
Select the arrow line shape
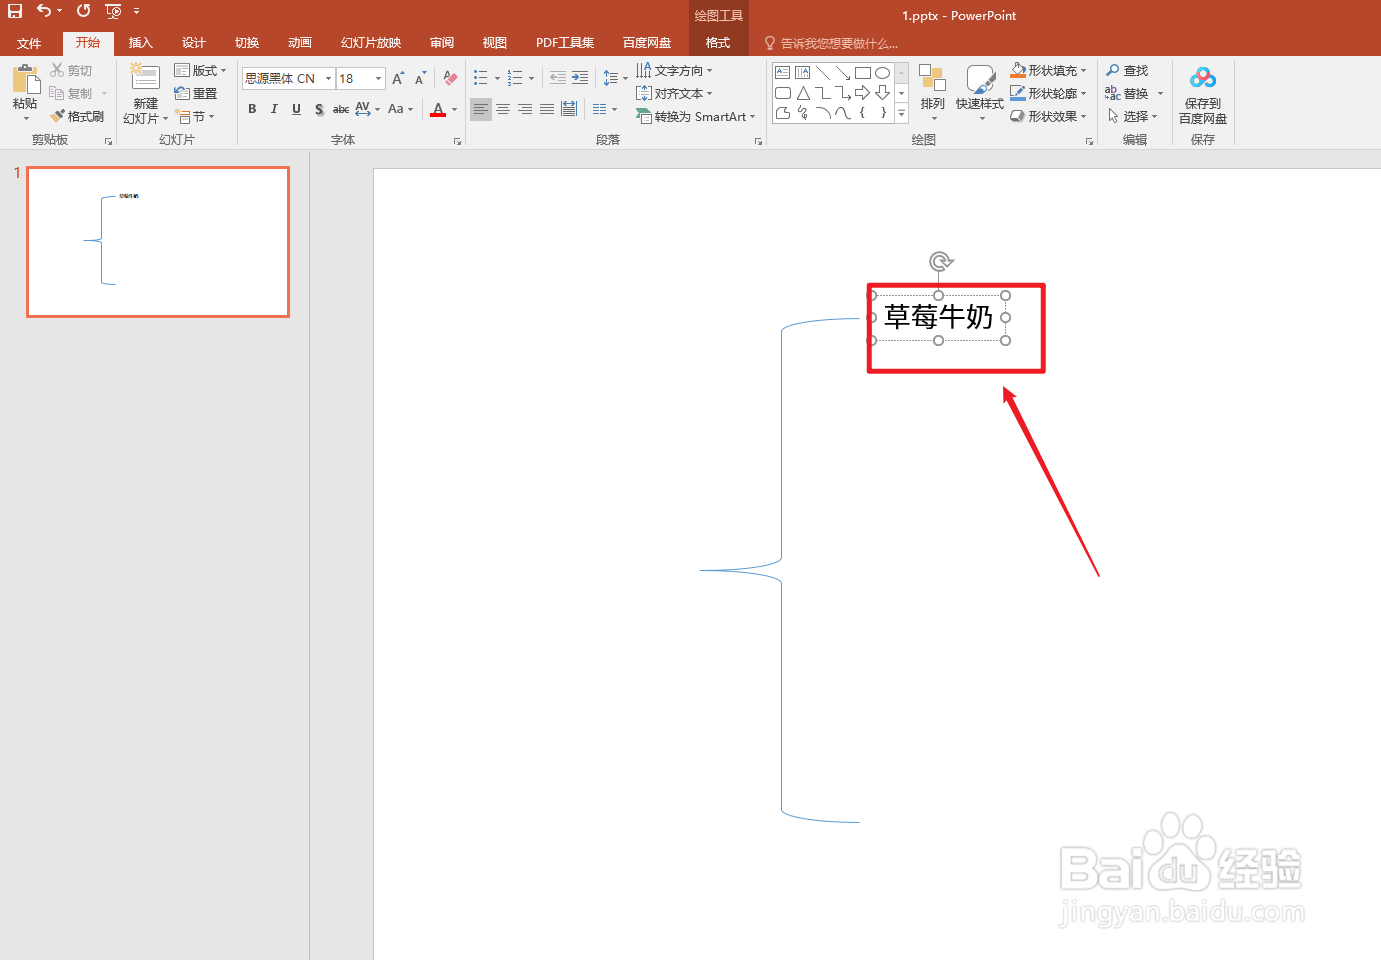pos(843,72)
